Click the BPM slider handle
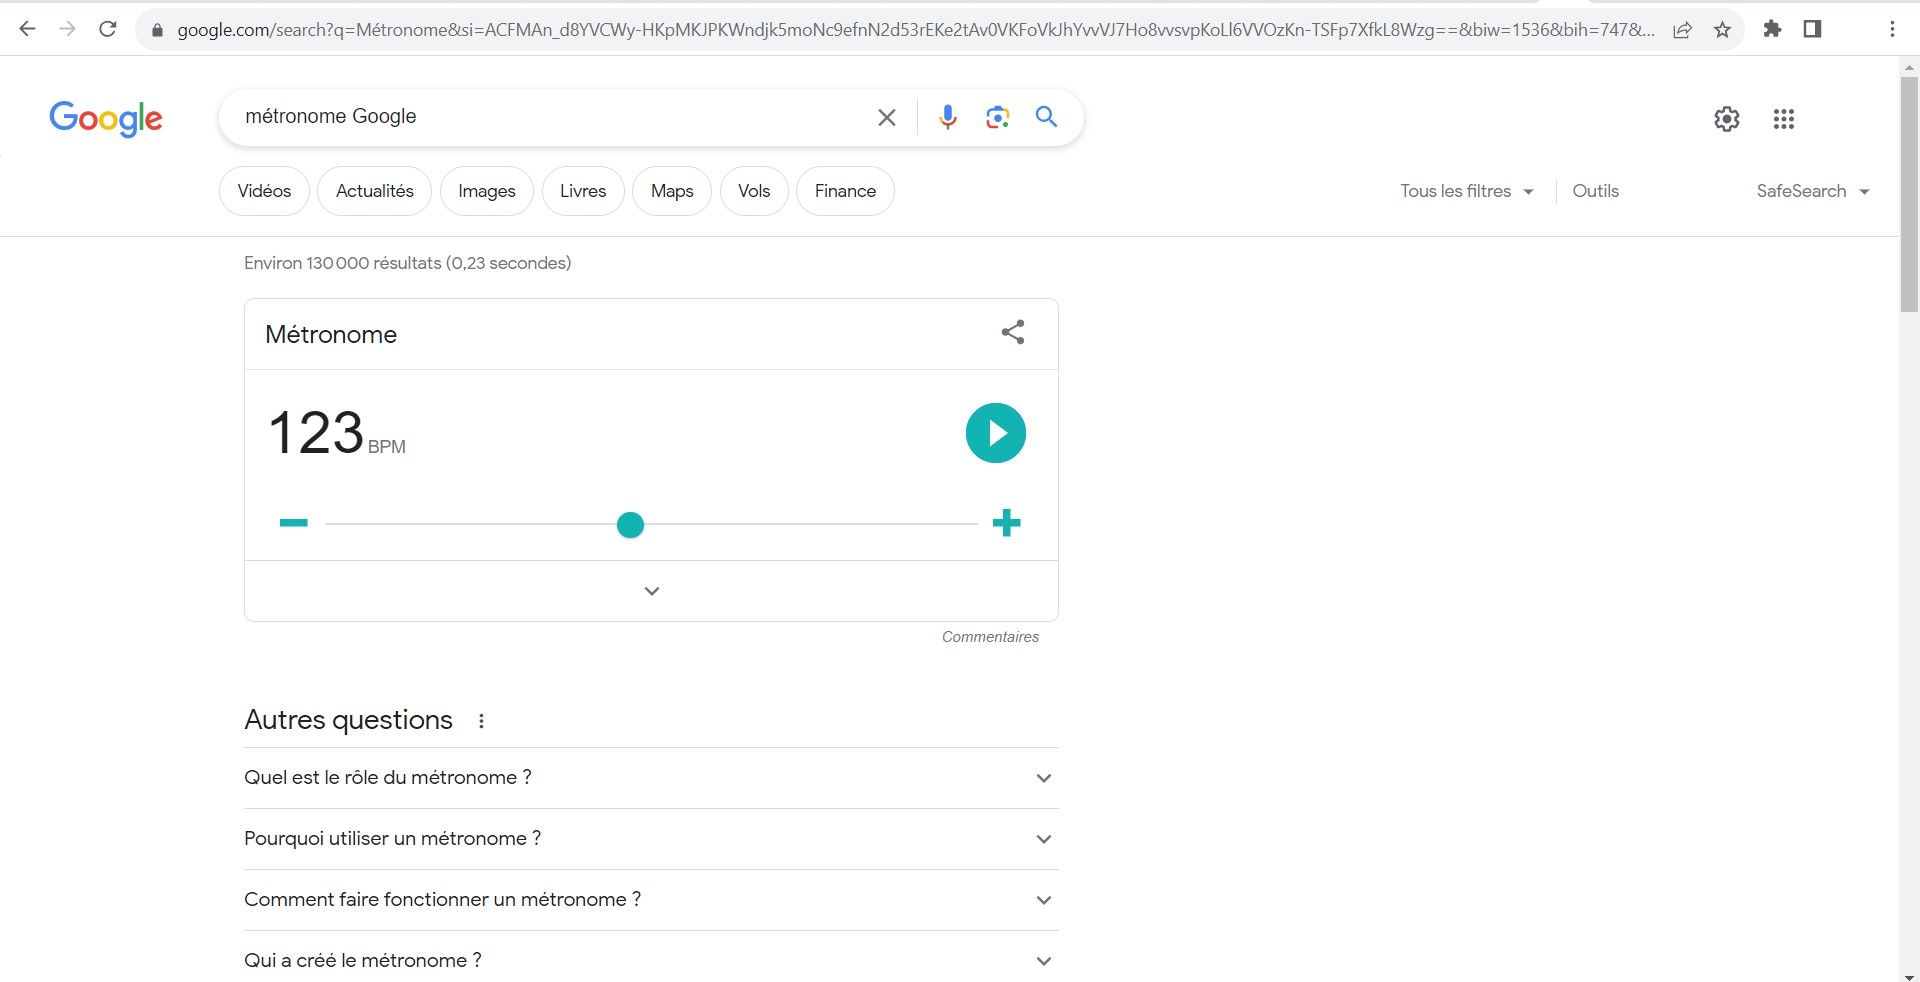The height and width of the screenshot is (982, 1920). pyautogui.click(x=630, y=525)
